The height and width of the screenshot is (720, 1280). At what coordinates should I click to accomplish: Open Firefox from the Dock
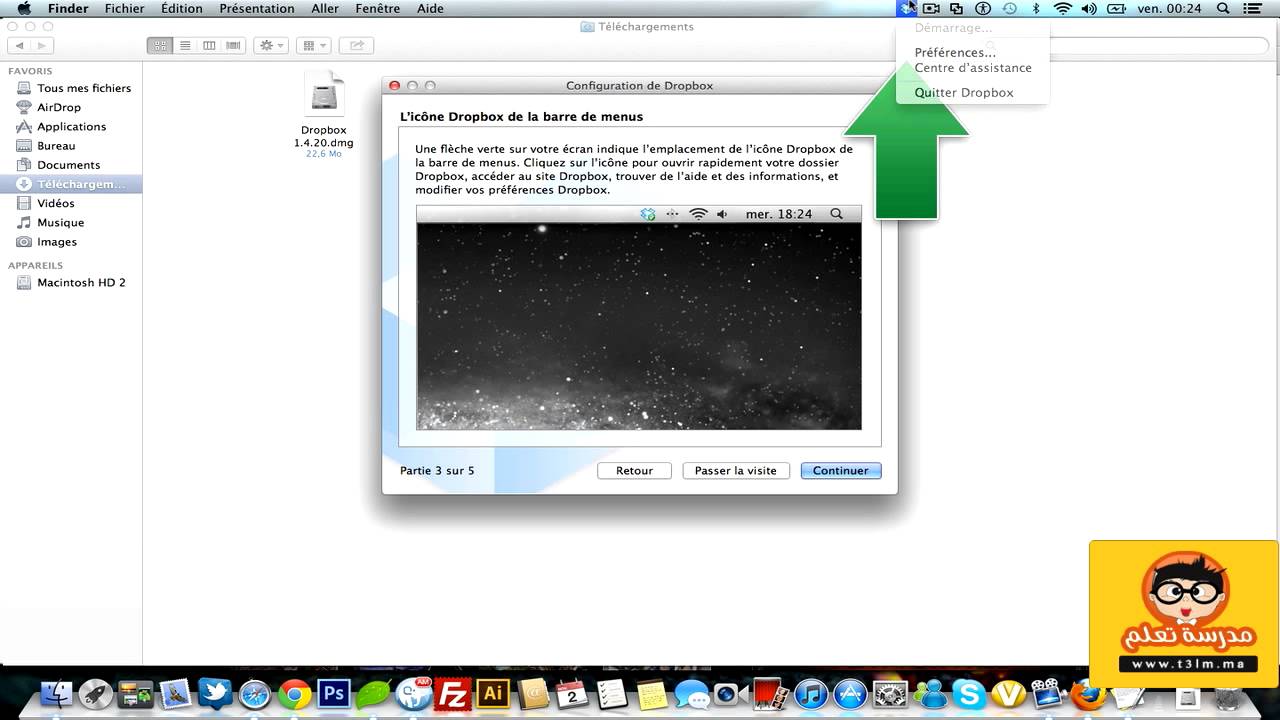(x=1087, y=693)
